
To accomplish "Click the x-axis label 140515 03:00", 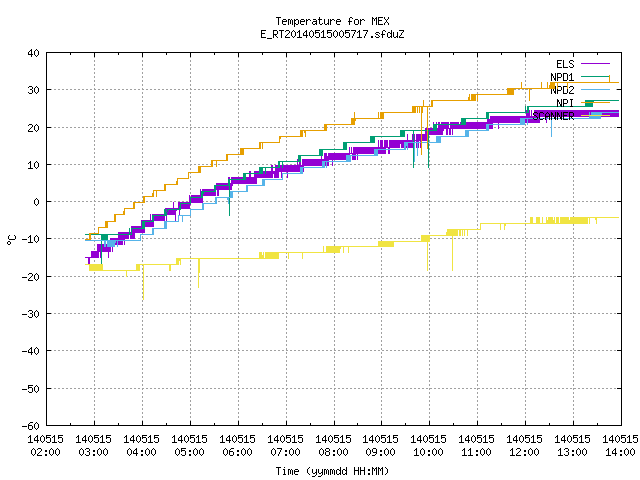I will [x=93, y=445].
